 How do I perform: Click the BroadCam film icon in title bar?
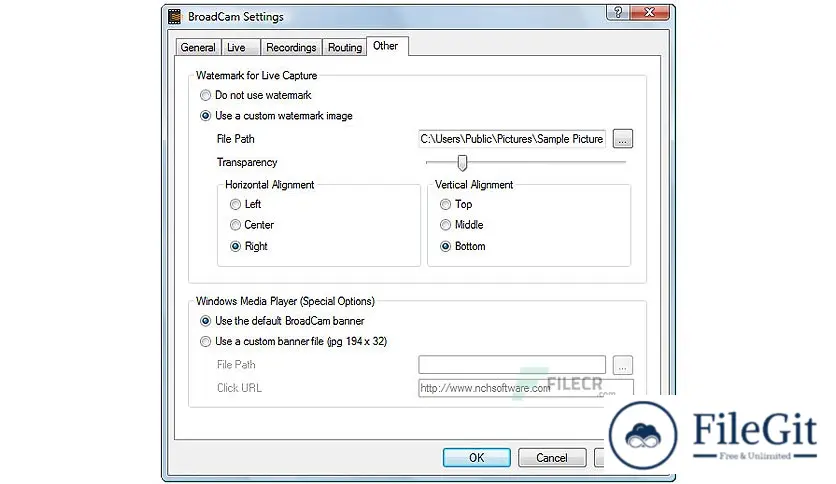[174, 17]
